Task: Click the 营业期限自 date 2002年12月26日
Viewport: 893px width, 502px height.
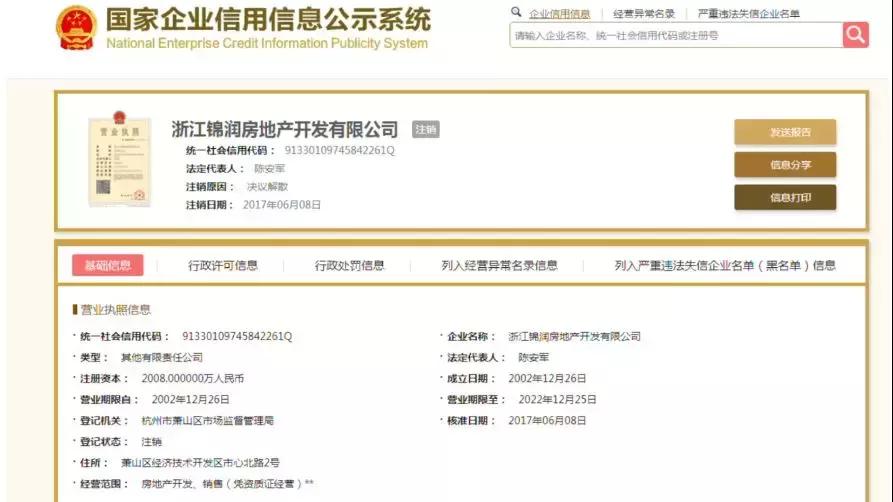Action: coord(190,399)
